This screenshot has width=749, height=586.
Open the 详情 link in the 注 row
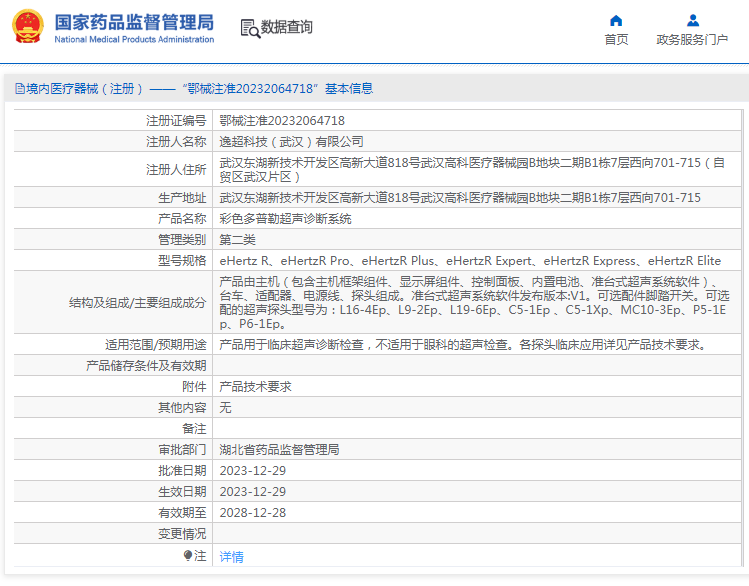231,556
